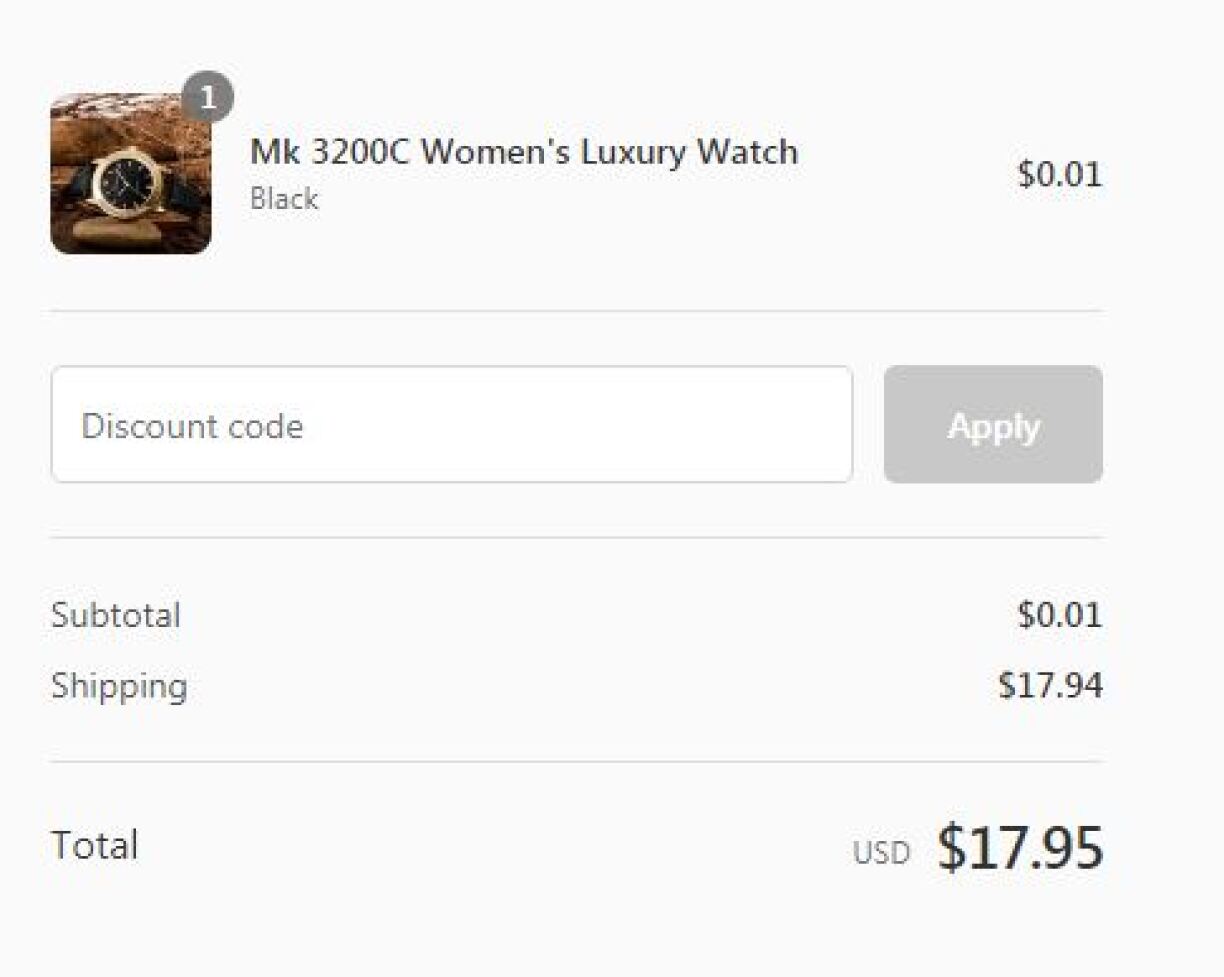The image size is (1224, 977).
Task: Click the Mk 3200C watch product thumbnail
Action: coord(130,175)
